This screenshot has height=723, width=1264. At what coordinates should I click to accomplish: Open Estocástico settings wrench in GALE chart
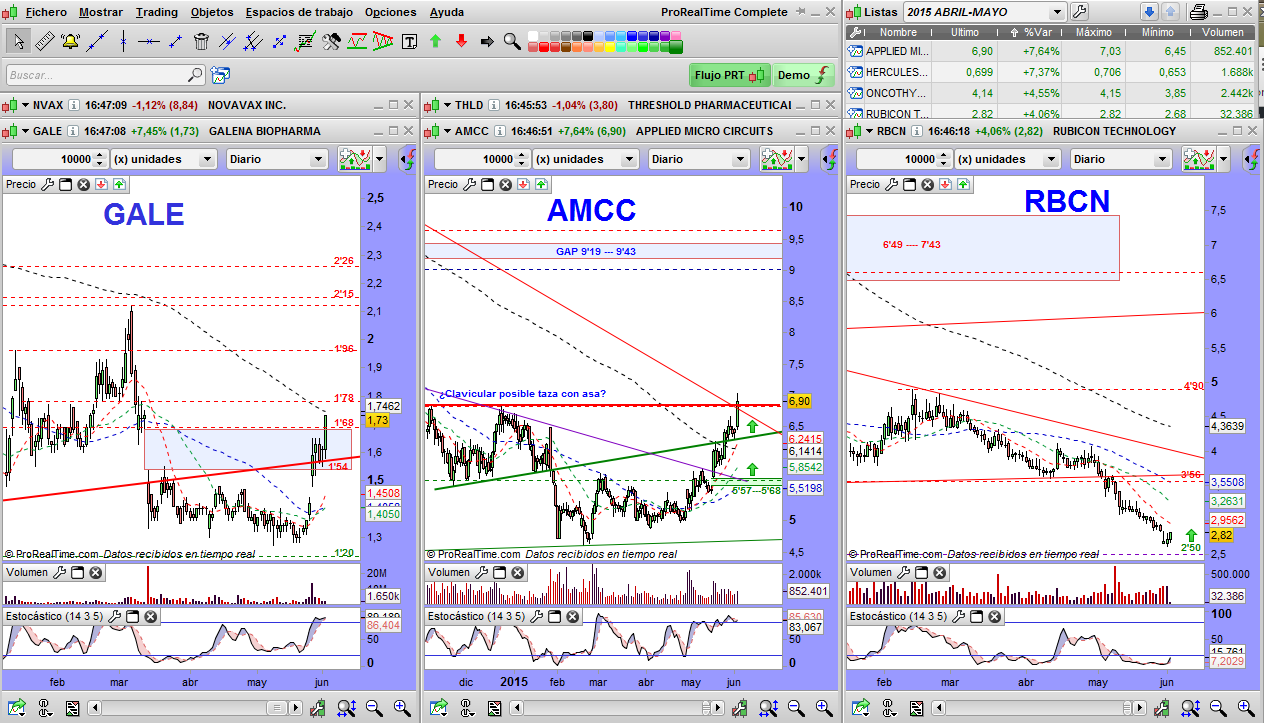pos(114,616)
